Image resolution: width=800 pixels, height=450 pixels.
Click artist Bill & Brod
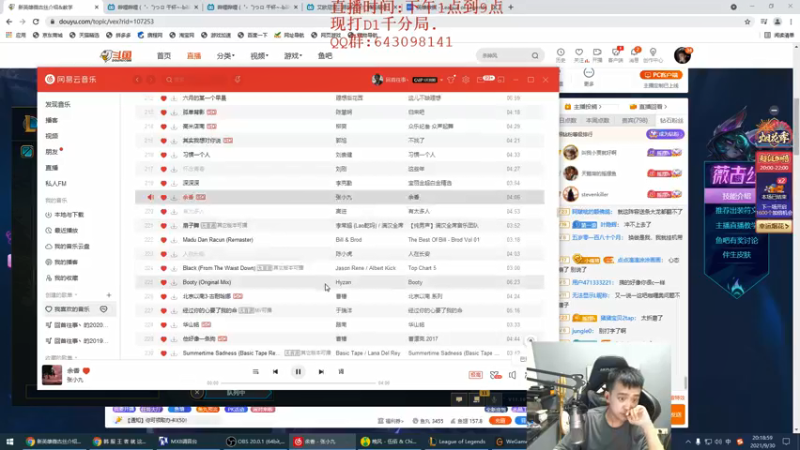(x=348, y=240)
